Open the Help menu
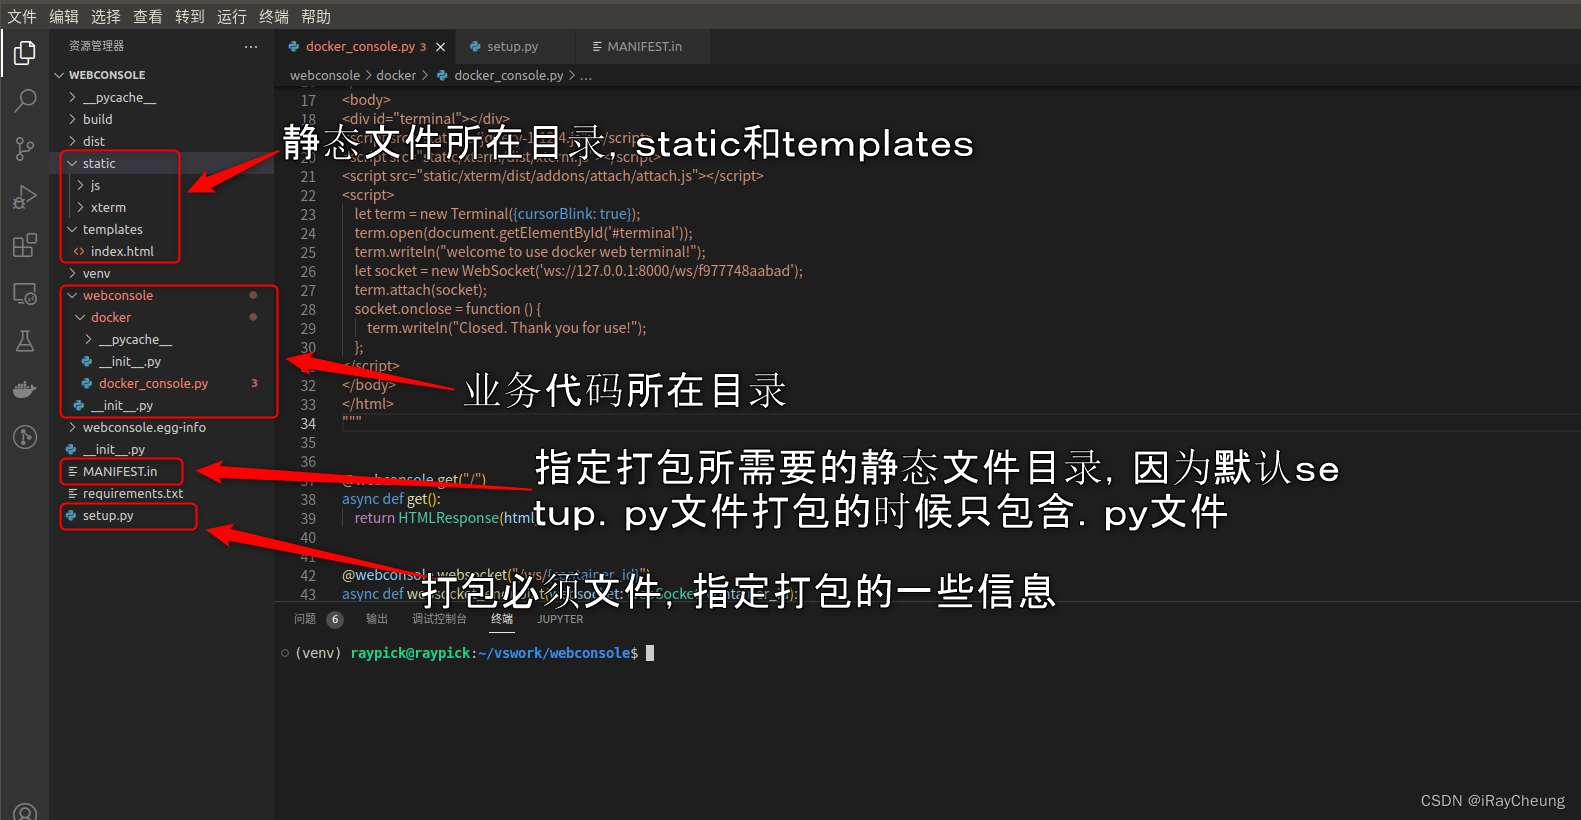The image size is (1581, 820). click(316, 17)
